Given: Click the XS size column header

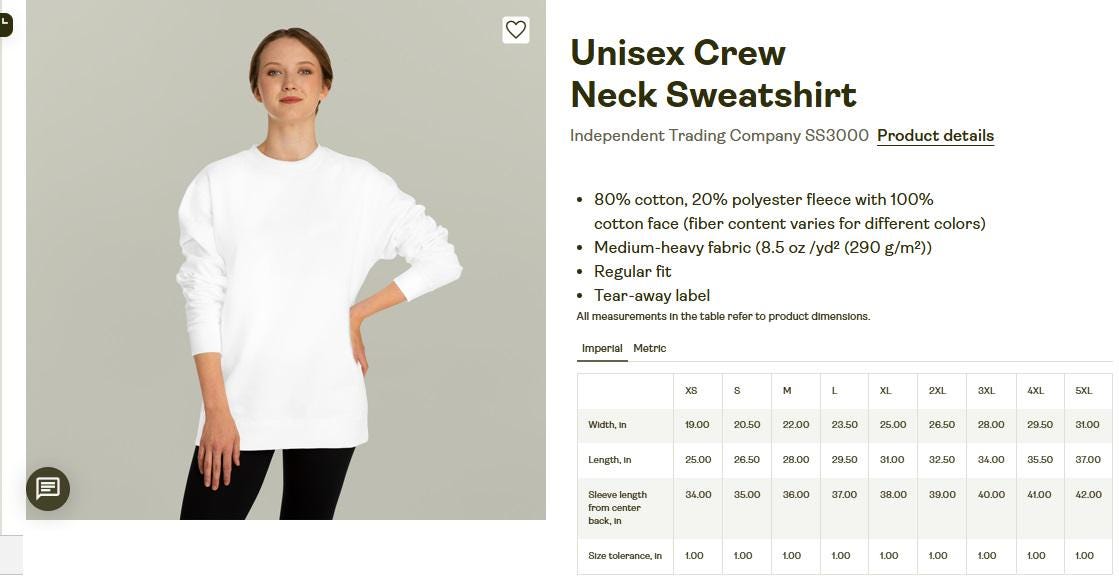Looking at the screenshot, I should (x=691, y=390).
